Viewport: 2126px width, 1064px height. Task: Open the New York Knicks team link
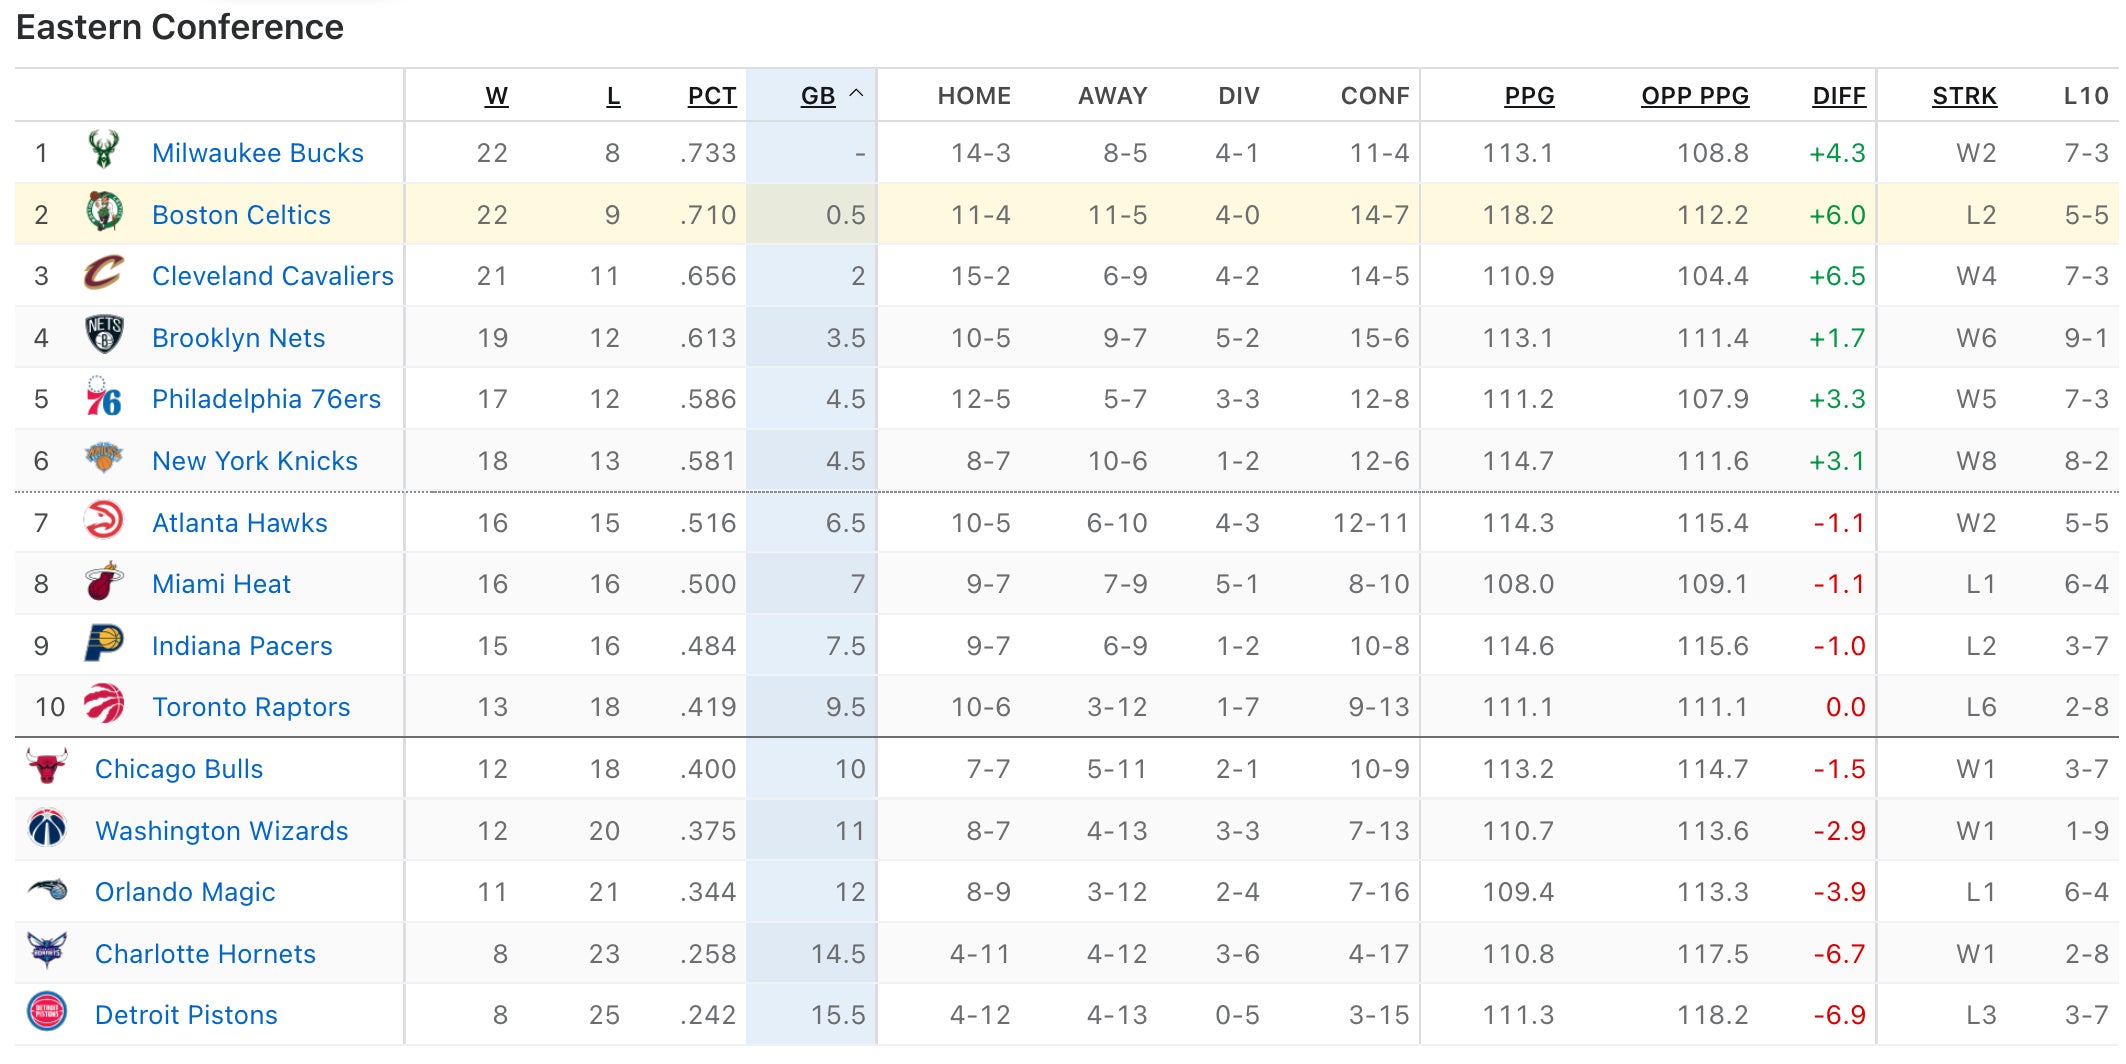click(254, 461)
